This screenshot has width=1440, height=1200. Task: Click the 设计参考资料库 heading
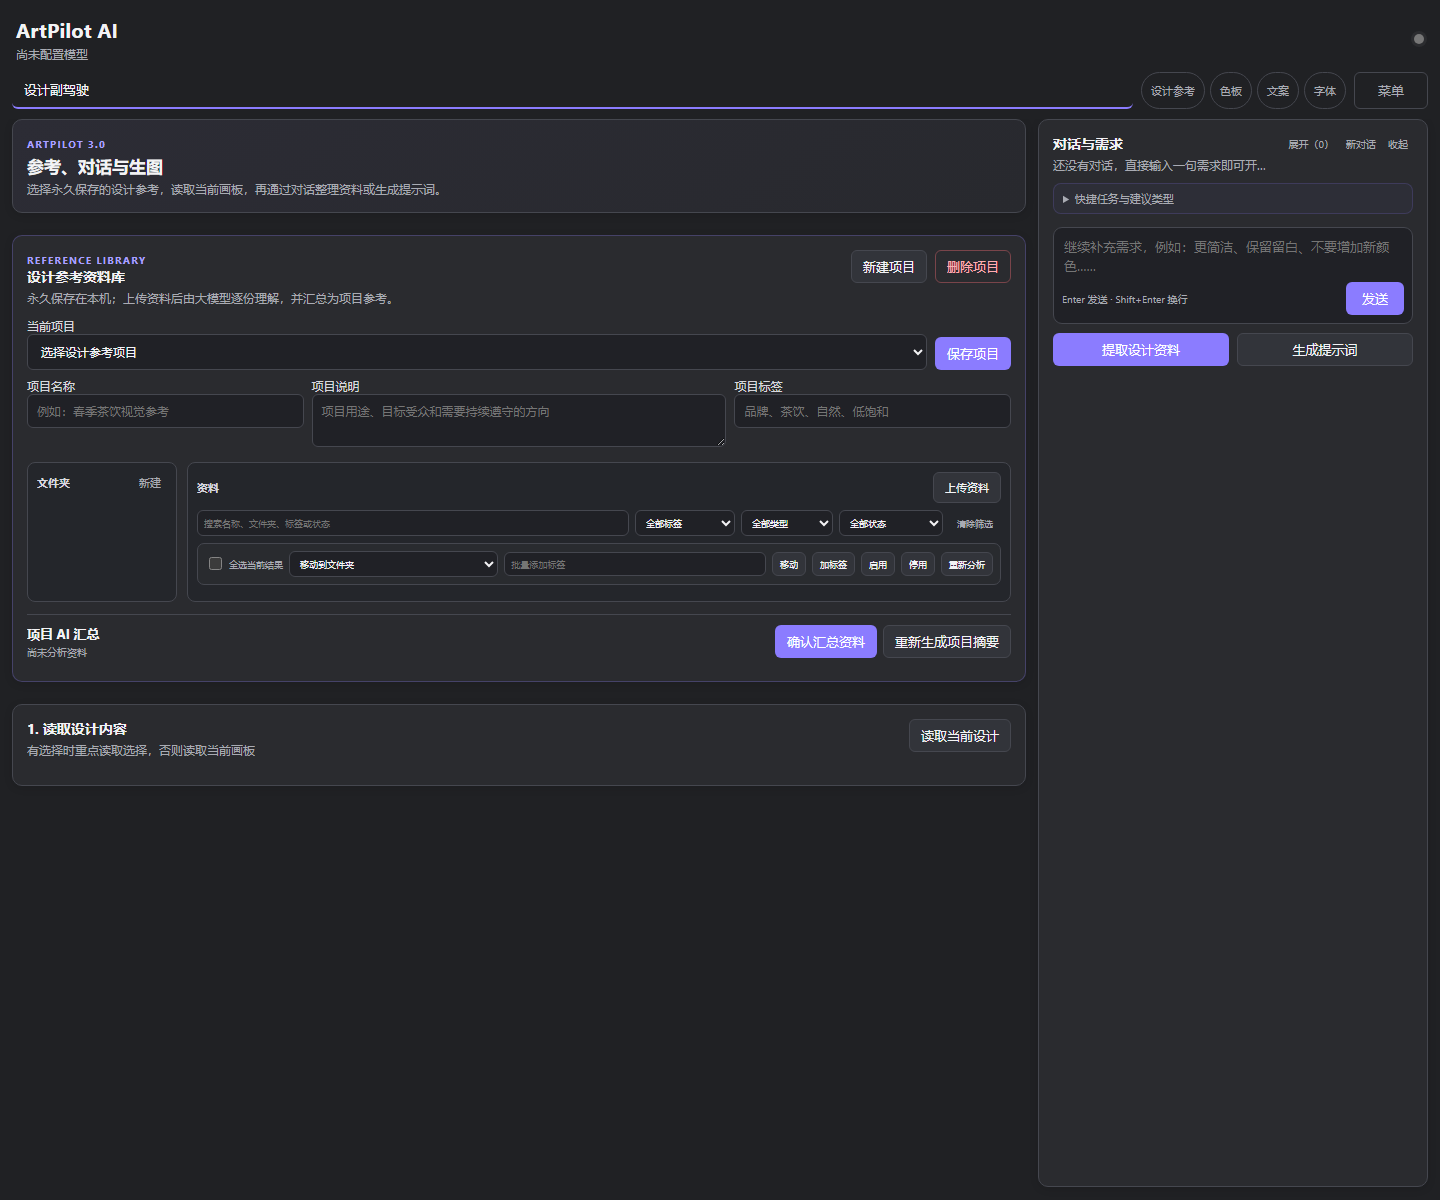point(76,277)
